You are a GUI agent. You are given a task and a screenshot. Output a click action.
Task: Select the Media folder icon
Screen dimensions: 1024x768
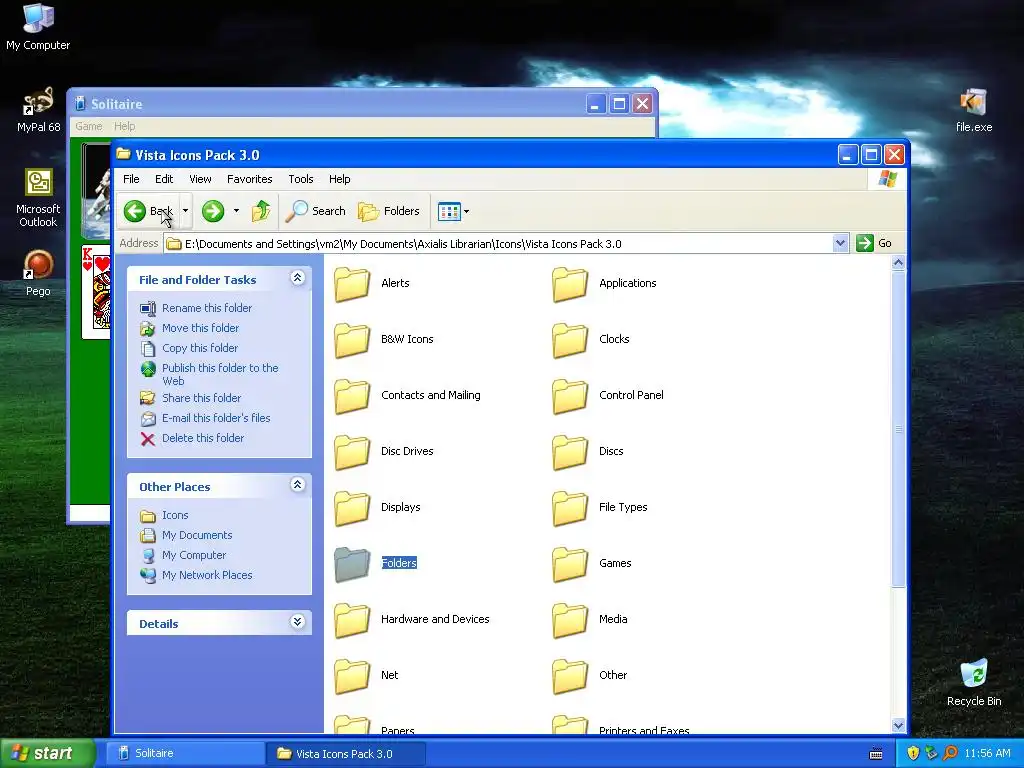tap(571, 620)
